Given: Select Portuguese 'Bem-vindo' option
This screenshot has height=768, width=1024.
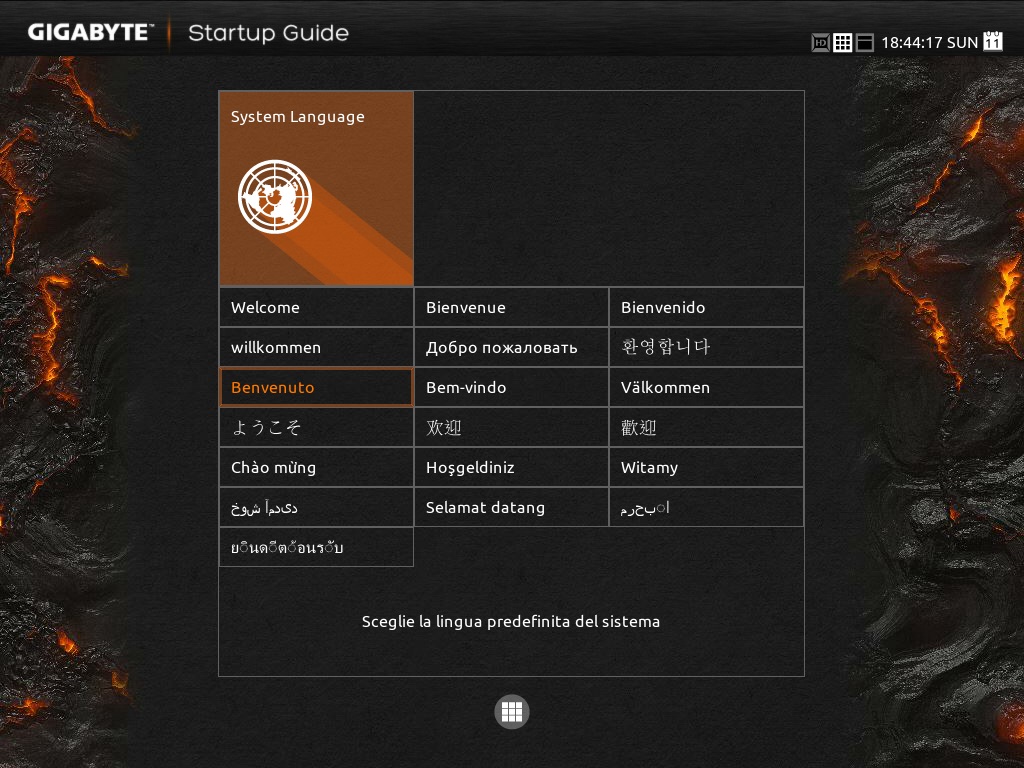Looking at the screenshot, I should pos(511,387).
